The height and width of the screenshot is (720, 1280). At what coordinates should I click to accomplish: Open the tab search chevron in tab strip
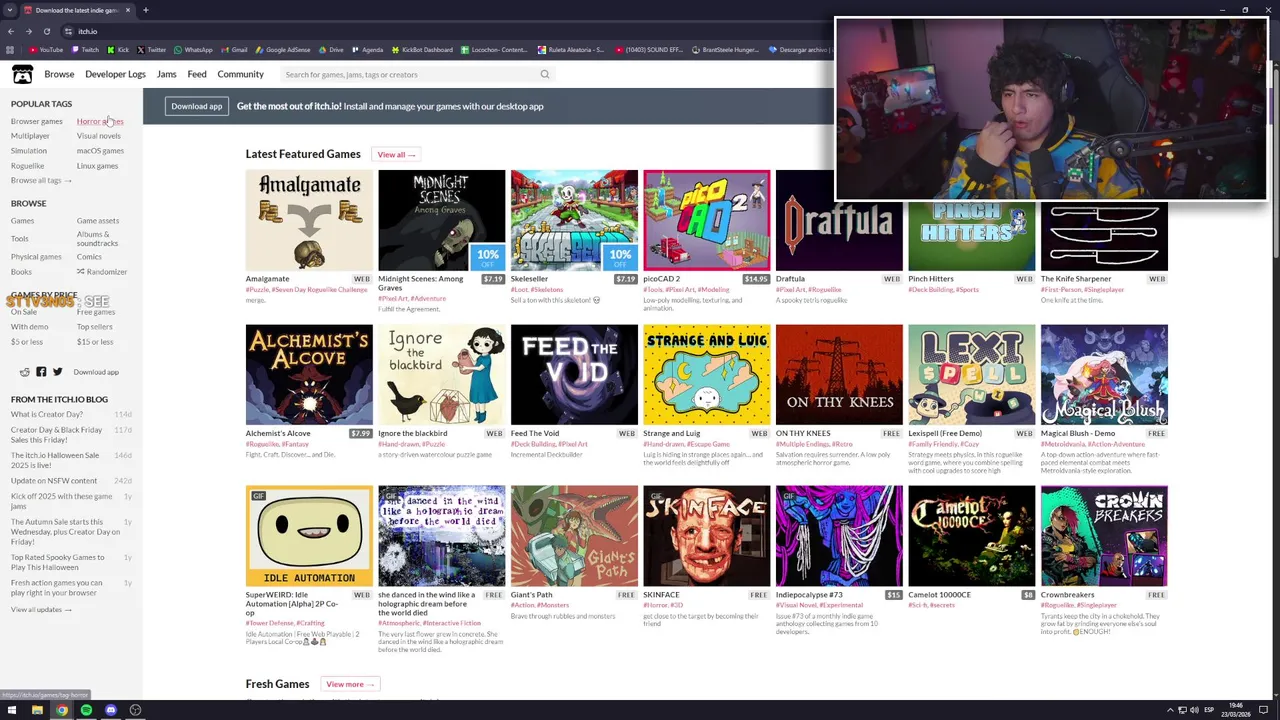[x=9, y=10]
